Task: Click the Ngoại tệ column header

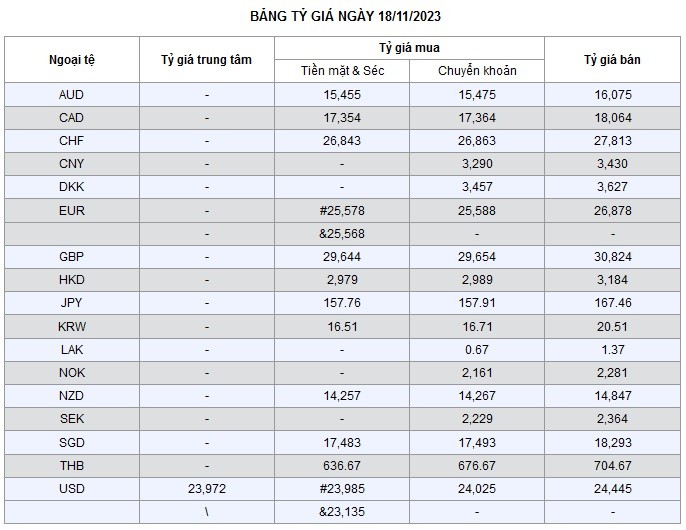Action: point(72,60)
